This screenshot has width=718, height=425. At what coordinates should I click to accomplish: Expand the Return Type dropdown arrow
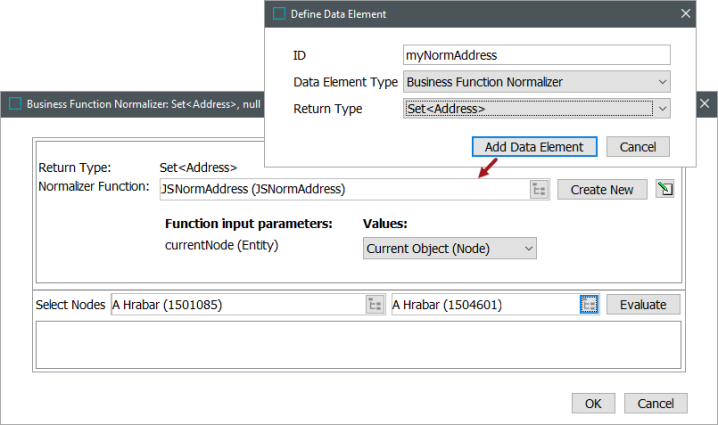(662, 109)
